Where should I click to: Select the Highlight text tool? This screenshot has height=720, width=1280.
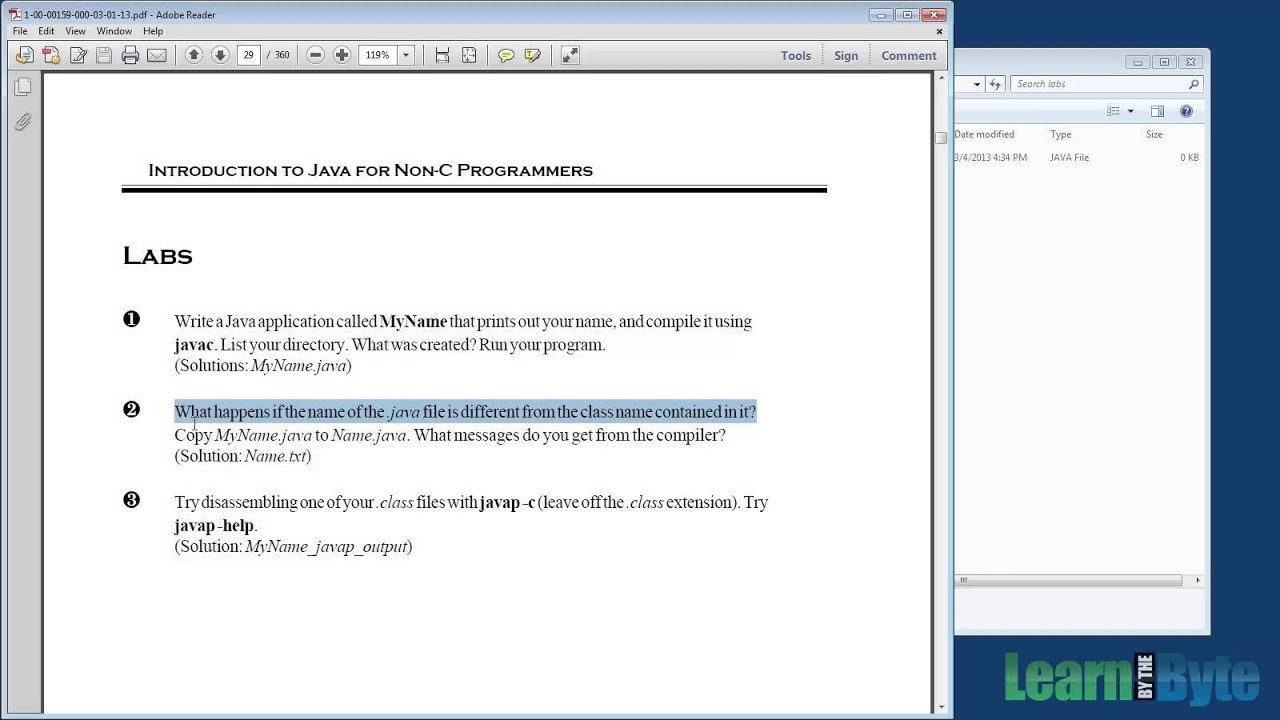532,56
